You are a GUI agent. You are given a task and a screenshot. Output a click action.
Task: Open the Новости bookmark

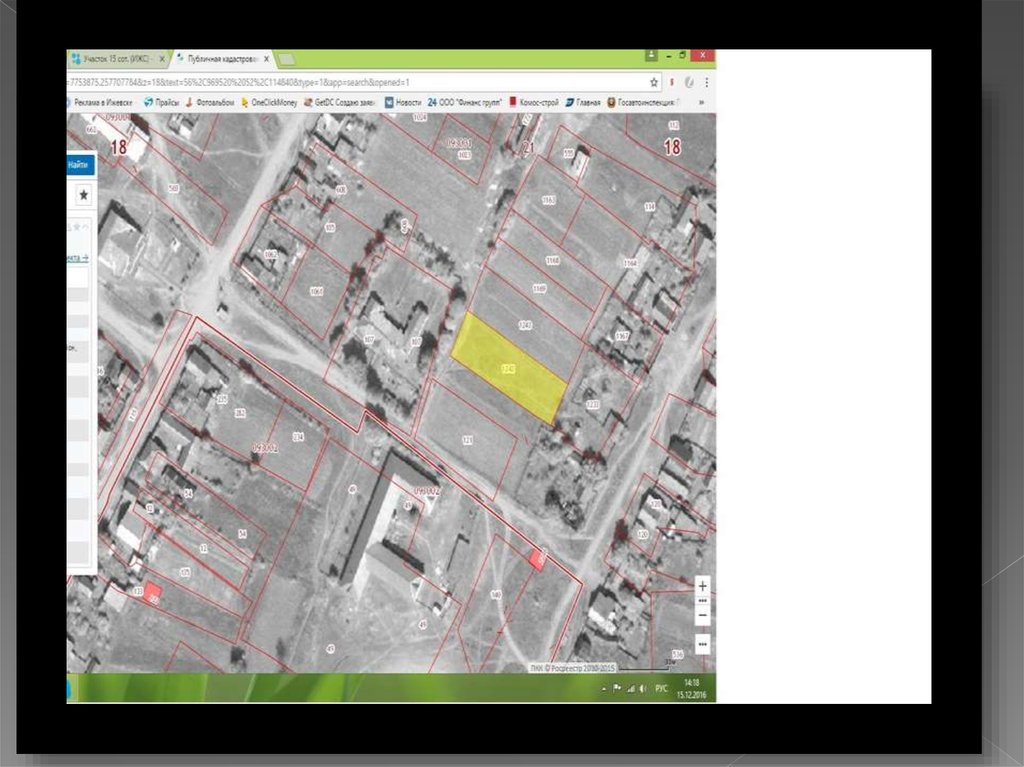coord(402,102)
